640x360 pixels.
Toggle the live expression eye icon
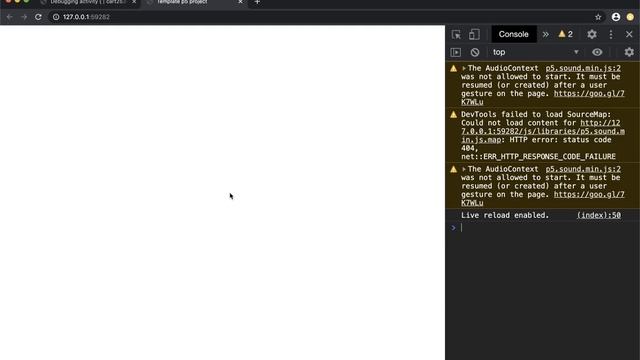(597, 52)
